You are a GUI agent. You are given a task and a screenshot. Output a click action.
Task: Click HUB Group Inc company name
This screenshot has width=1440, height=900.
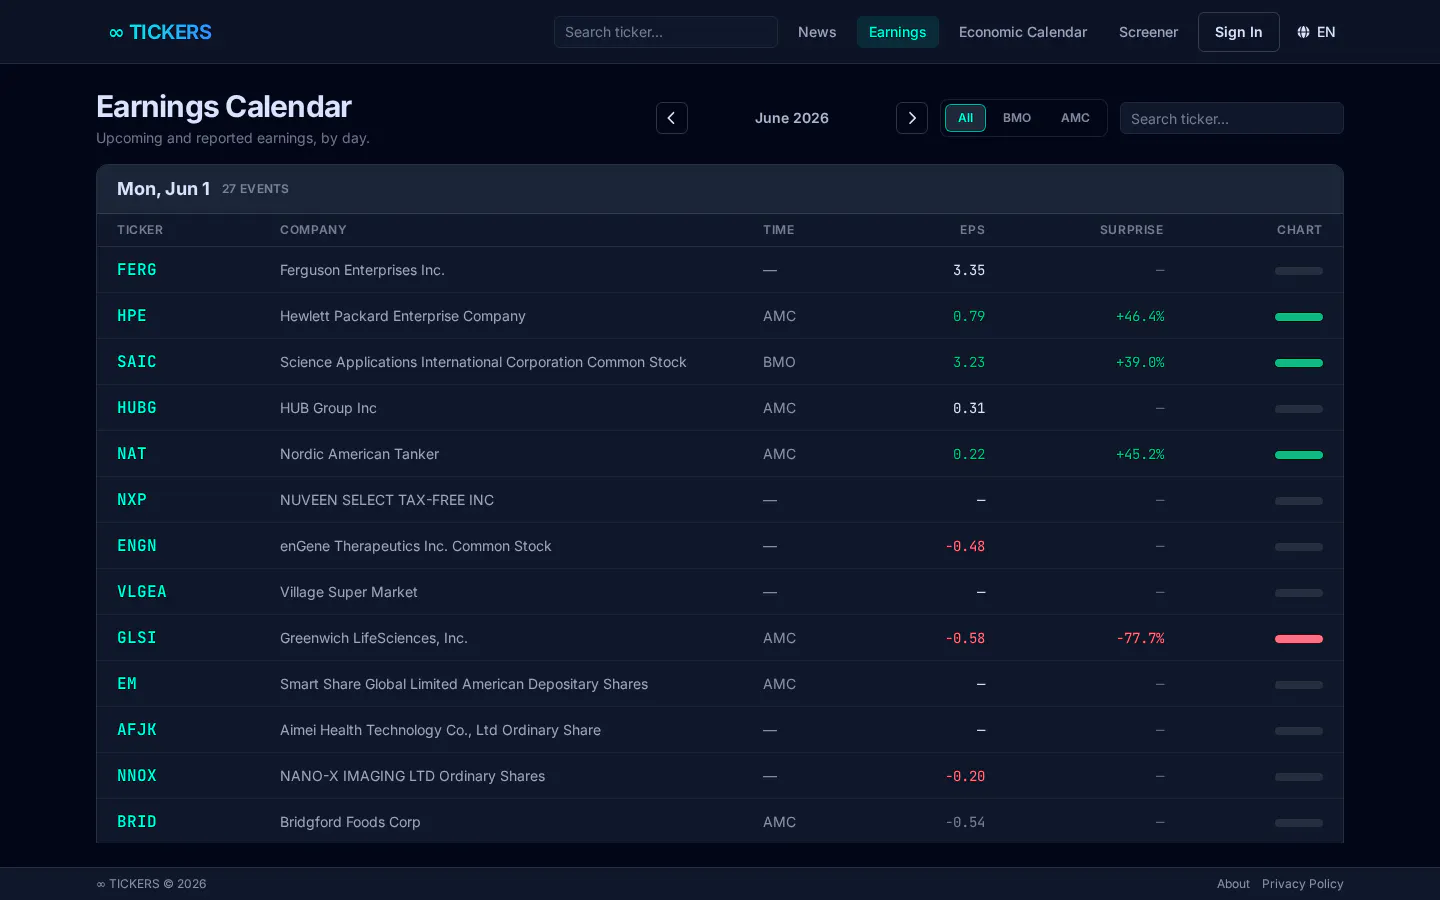pos(328,408)
